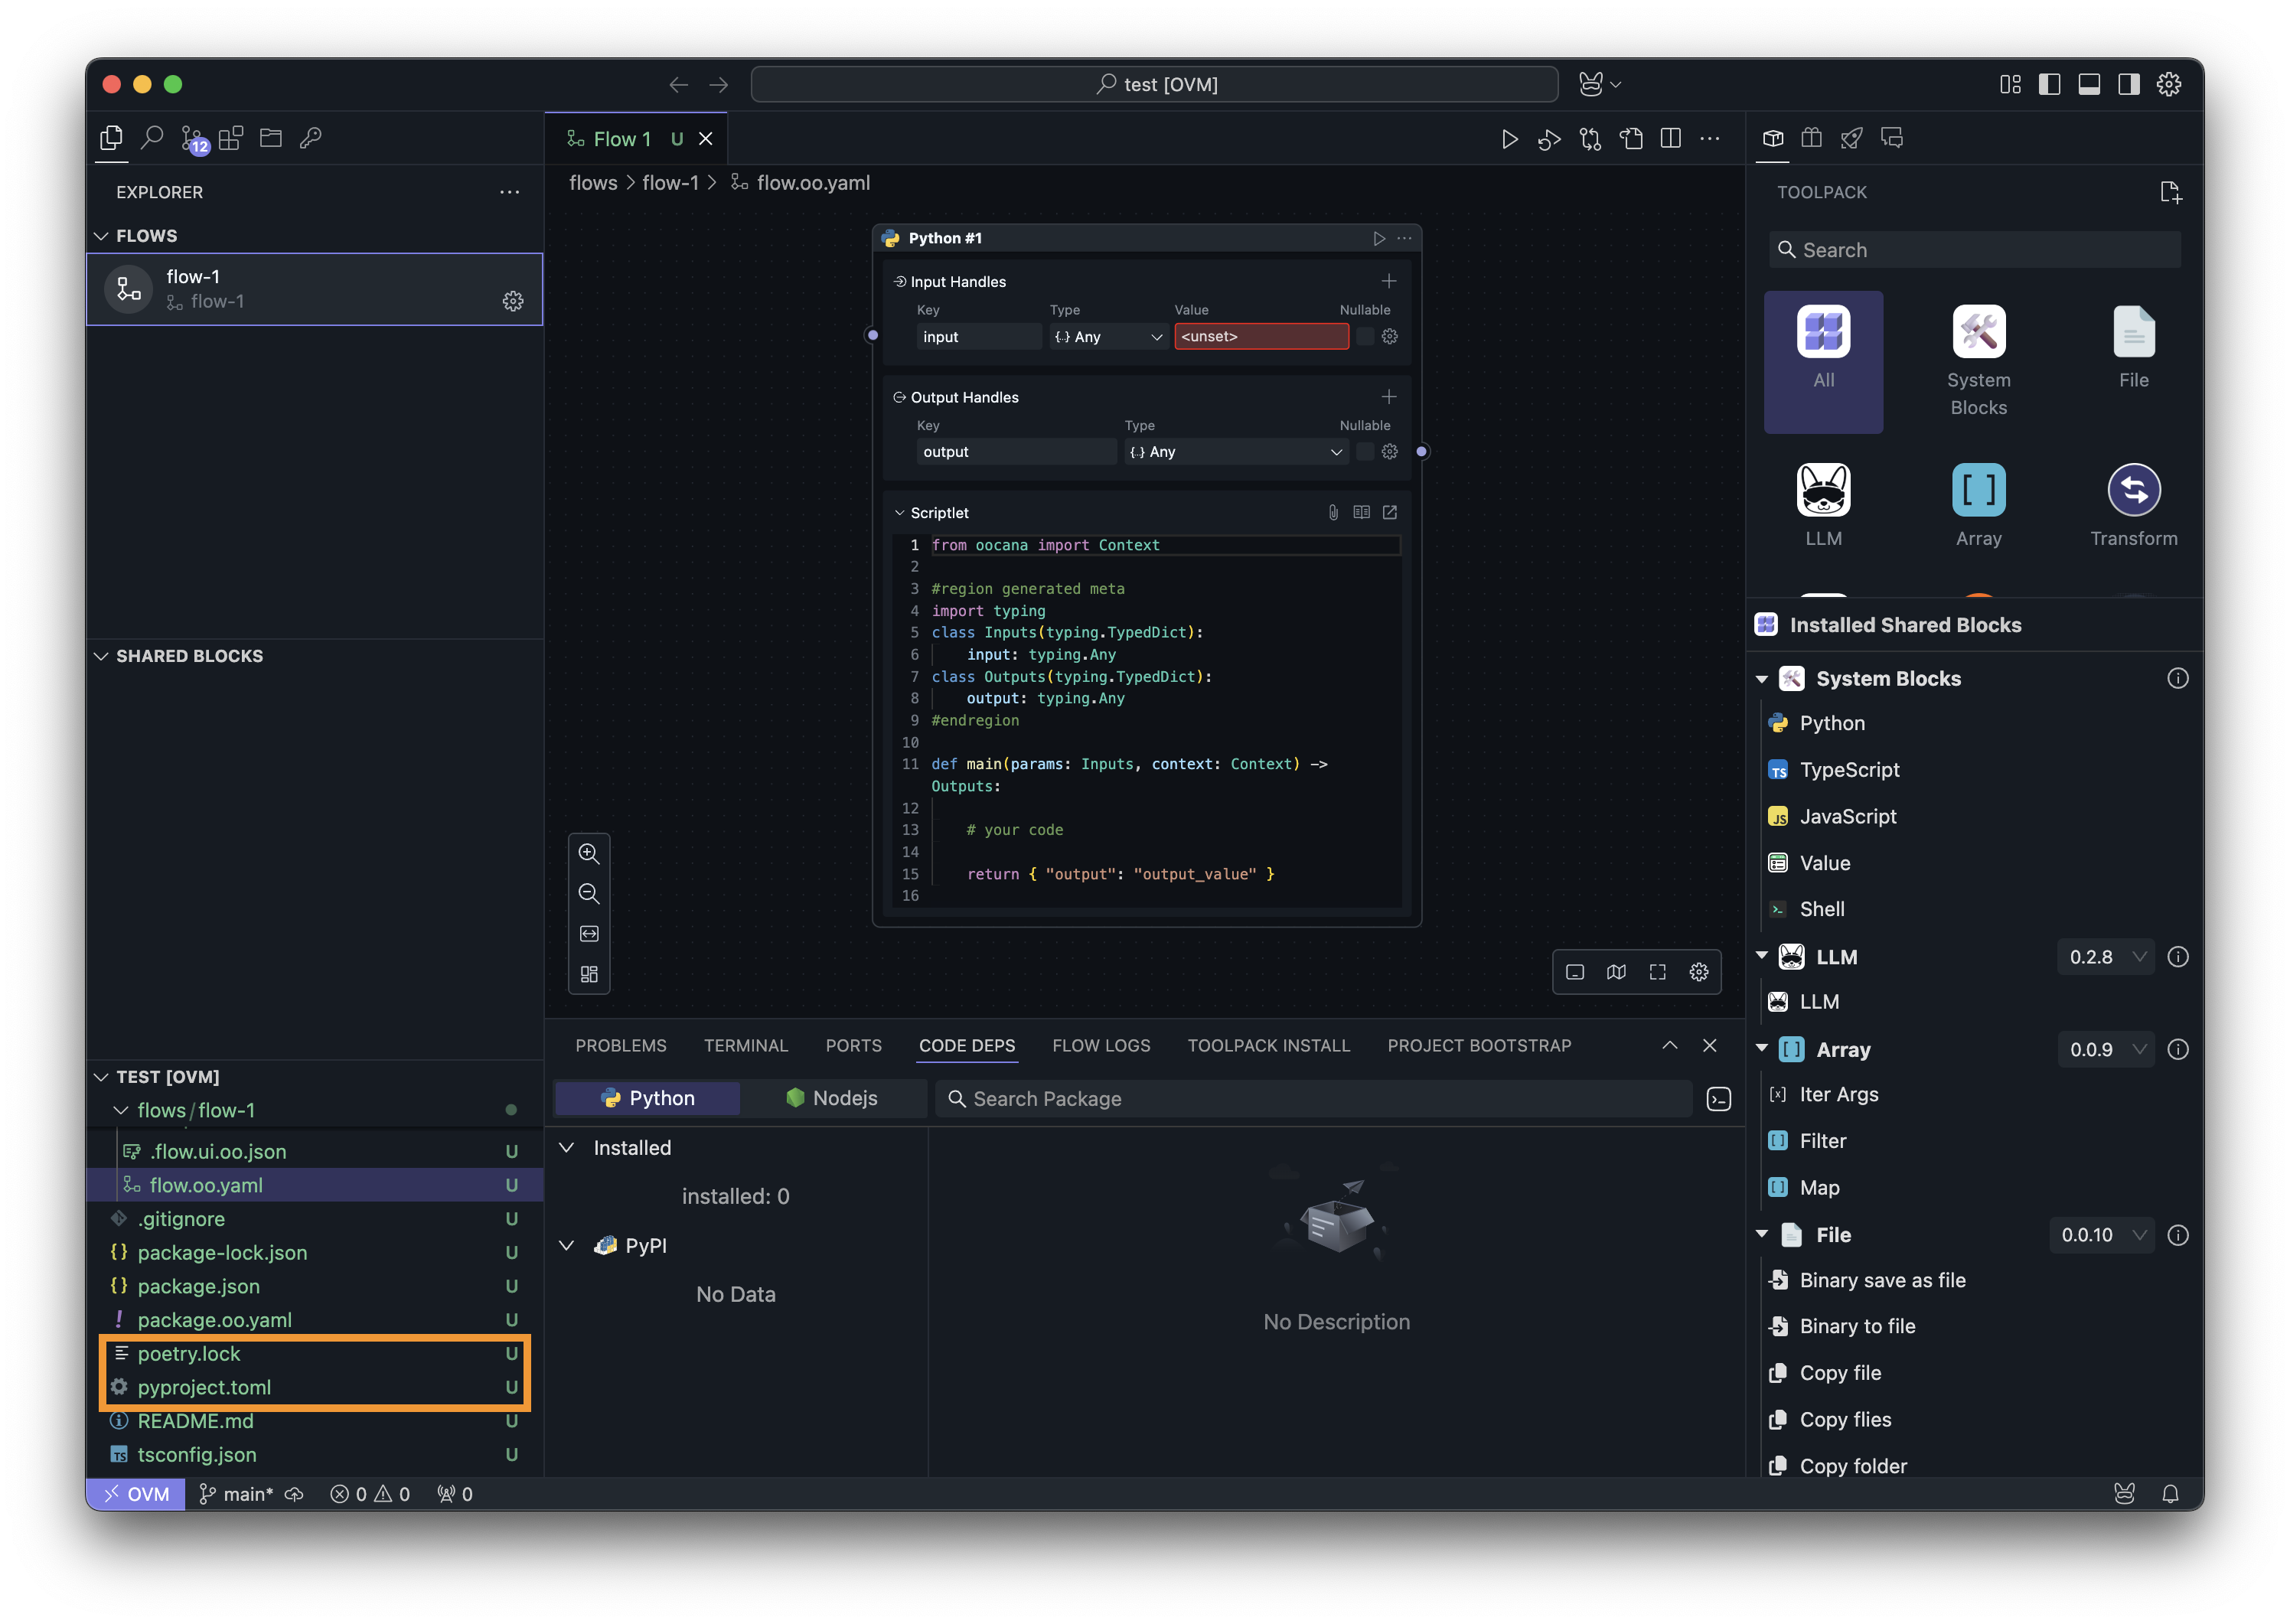
Task: Switch to the TERMINAL panel tab
Action: coord(745,1045)
